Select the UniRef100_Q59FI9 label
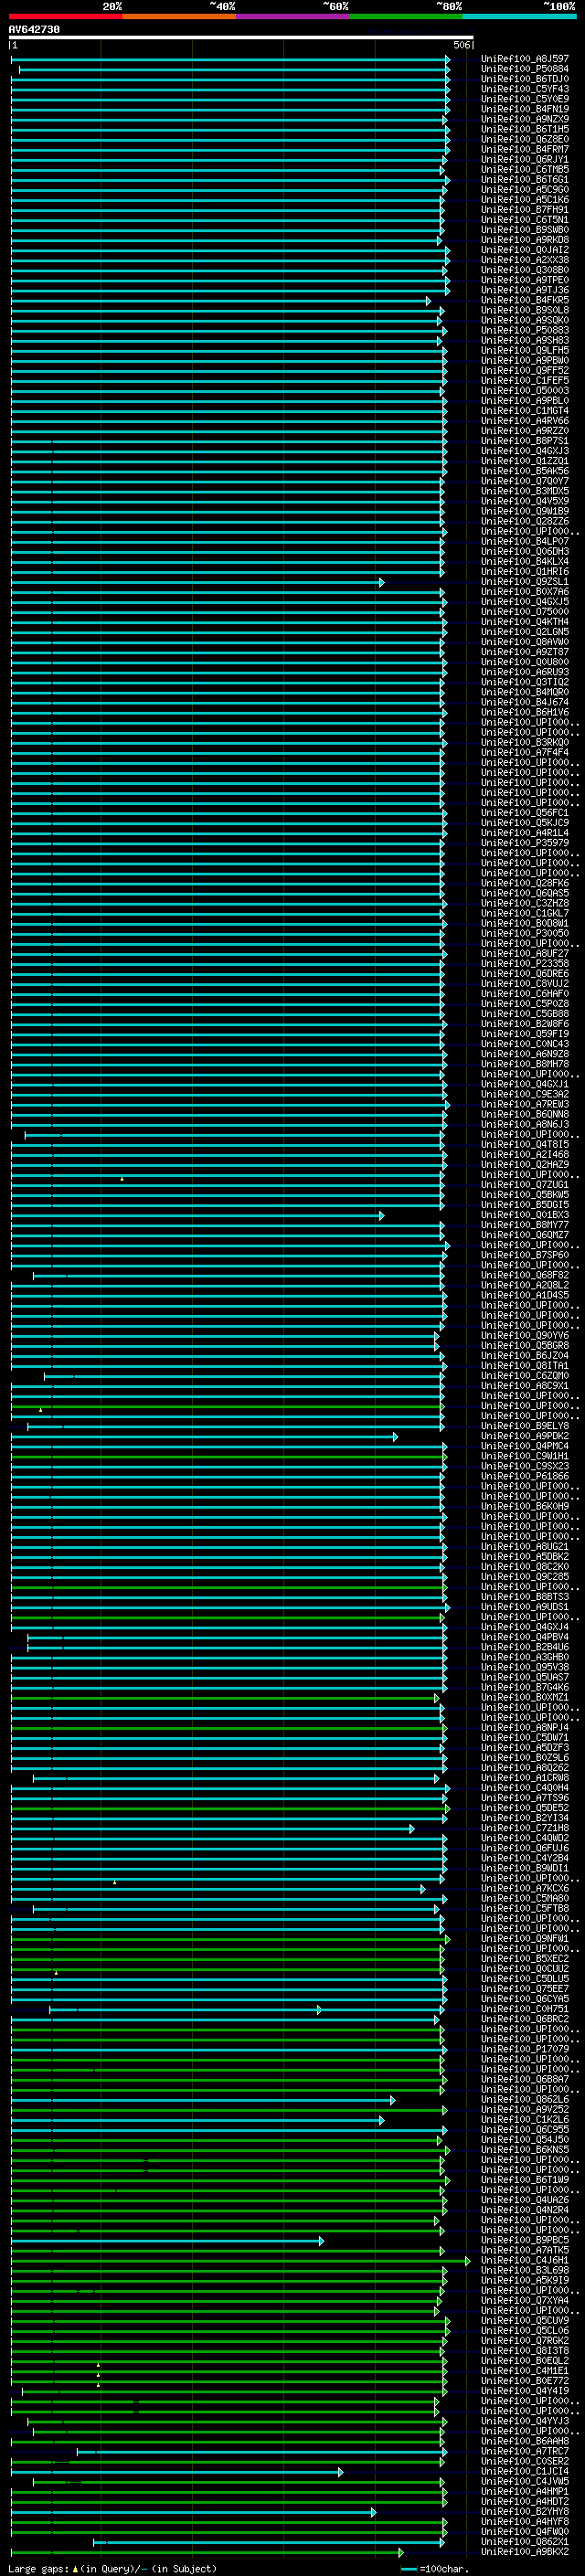 point(525,1034)
